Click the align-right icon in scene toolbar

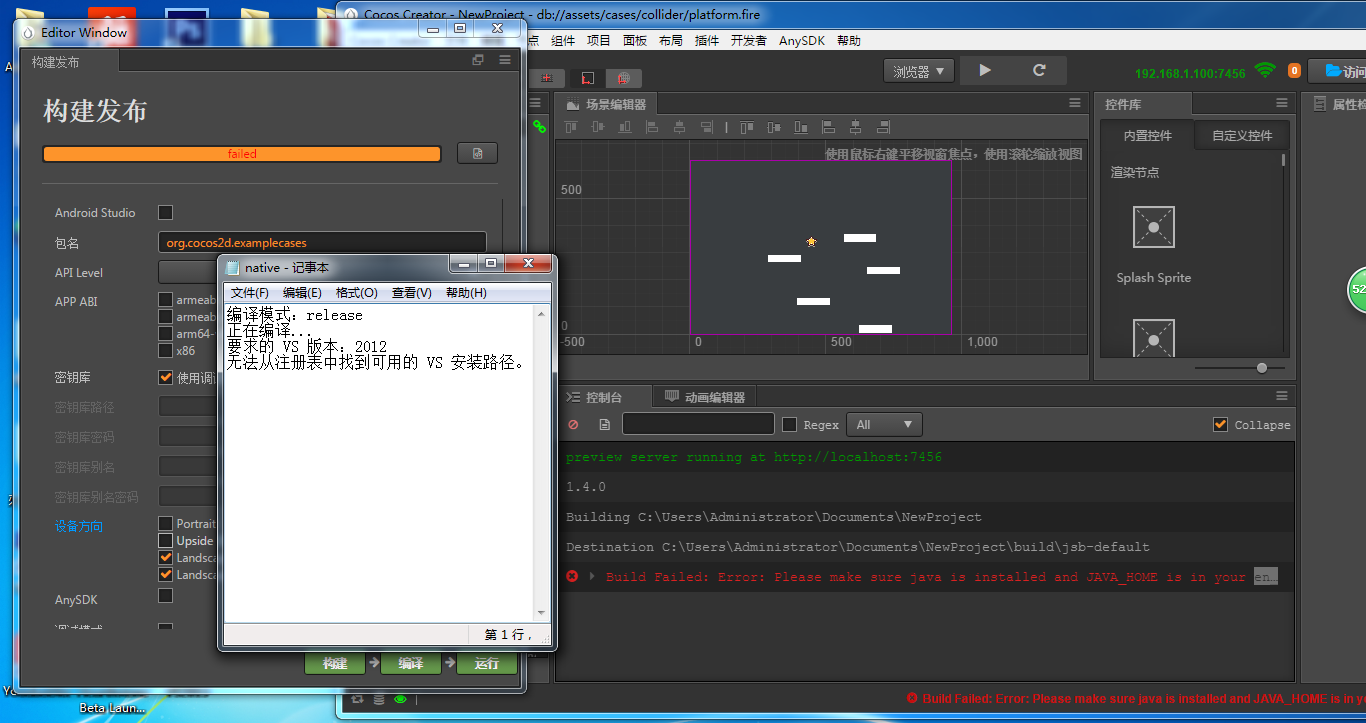(x=706, y=127)
